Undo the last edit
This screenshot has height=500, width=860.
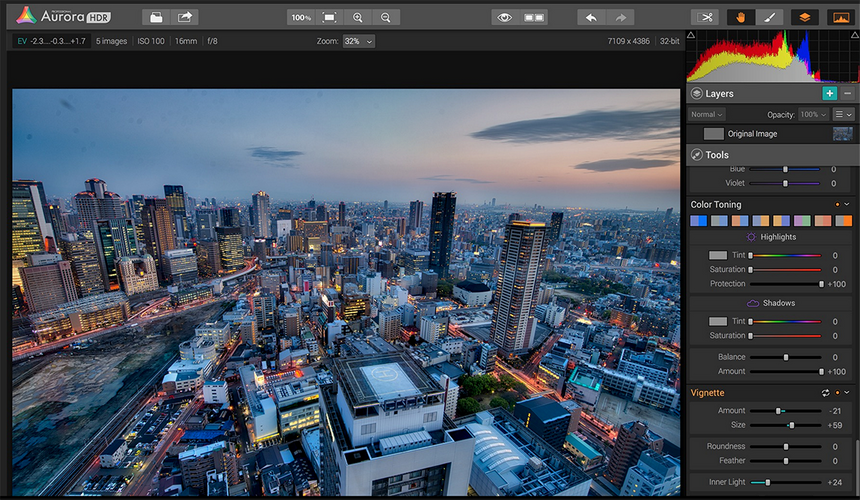pyautogui.click(x=591, y=18)
